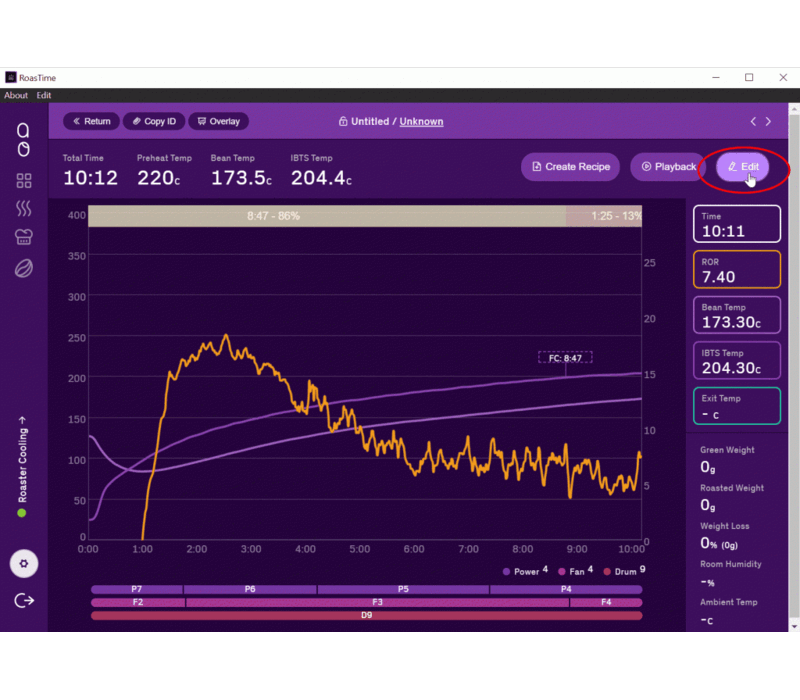This screenshot has width=800, height=700.
Task: Open the coffee bean inventory icon
Action: click(x=23, y=268)
